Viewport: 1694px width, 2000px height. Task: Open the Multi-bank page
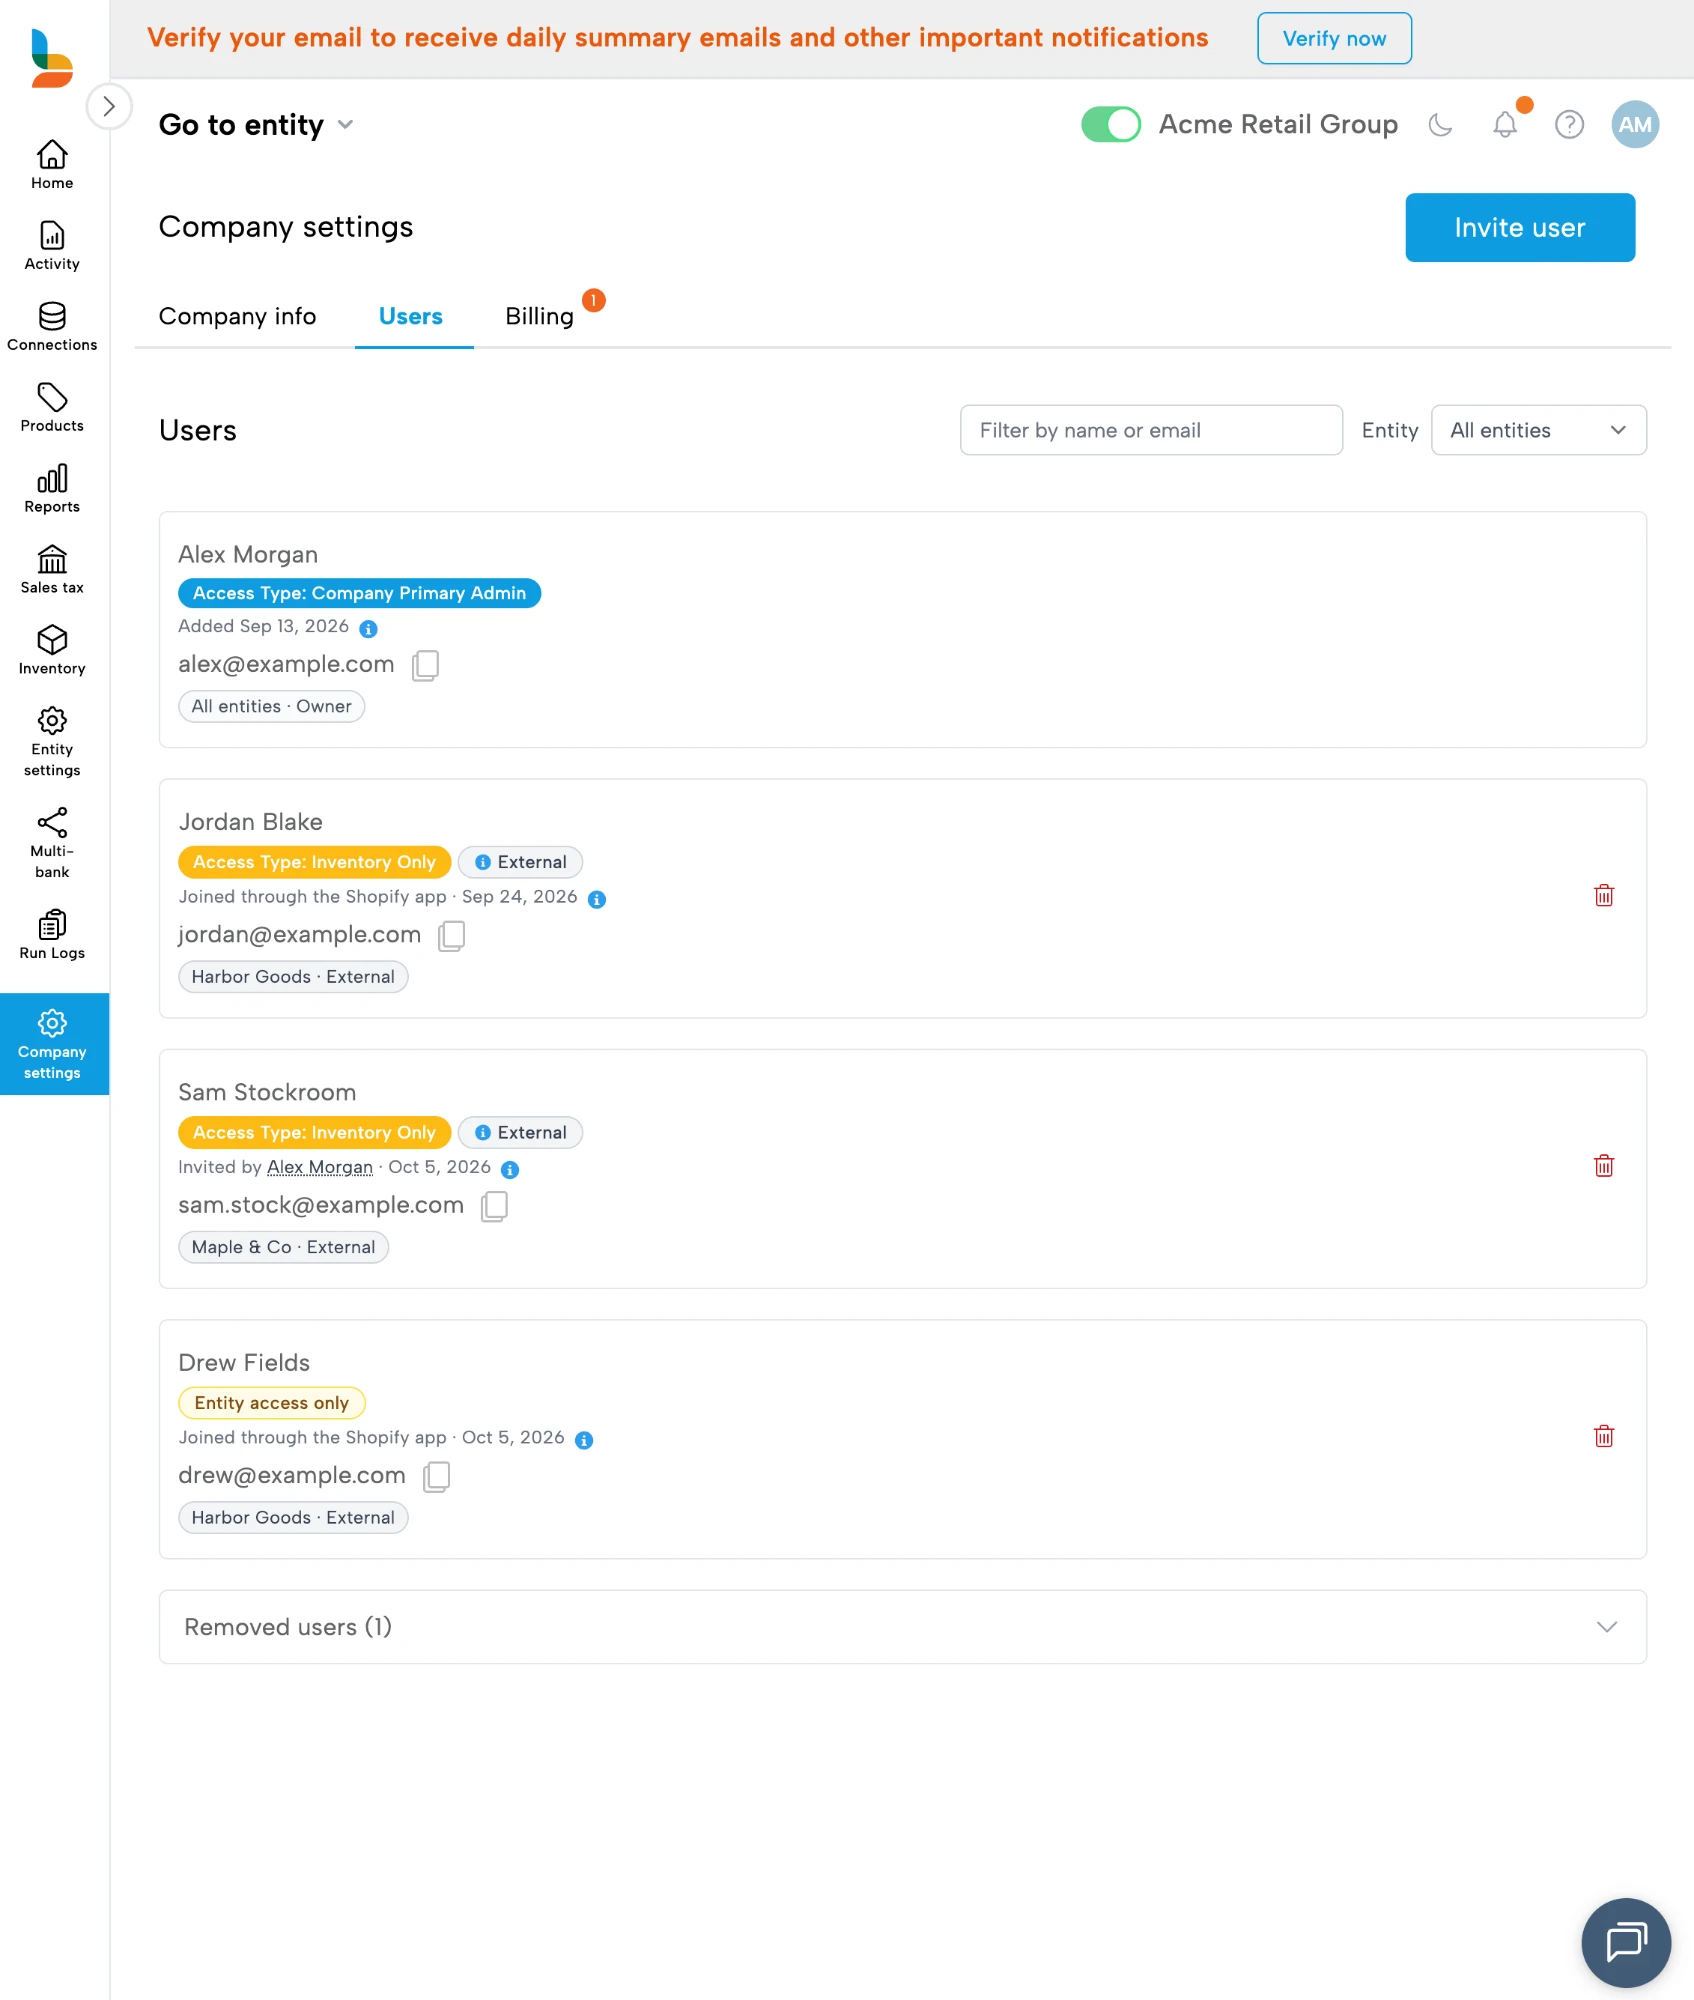[x=52, y=843]
